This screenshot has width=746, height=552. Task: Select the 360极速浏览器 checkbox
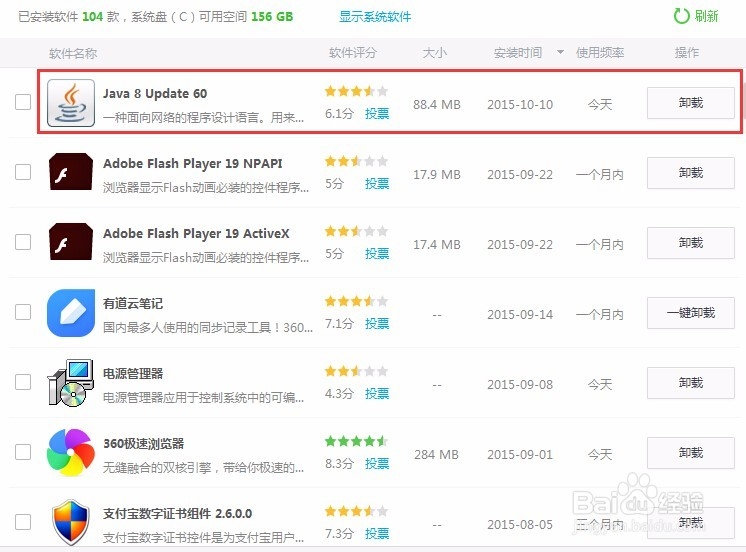[x=23, y=452]
